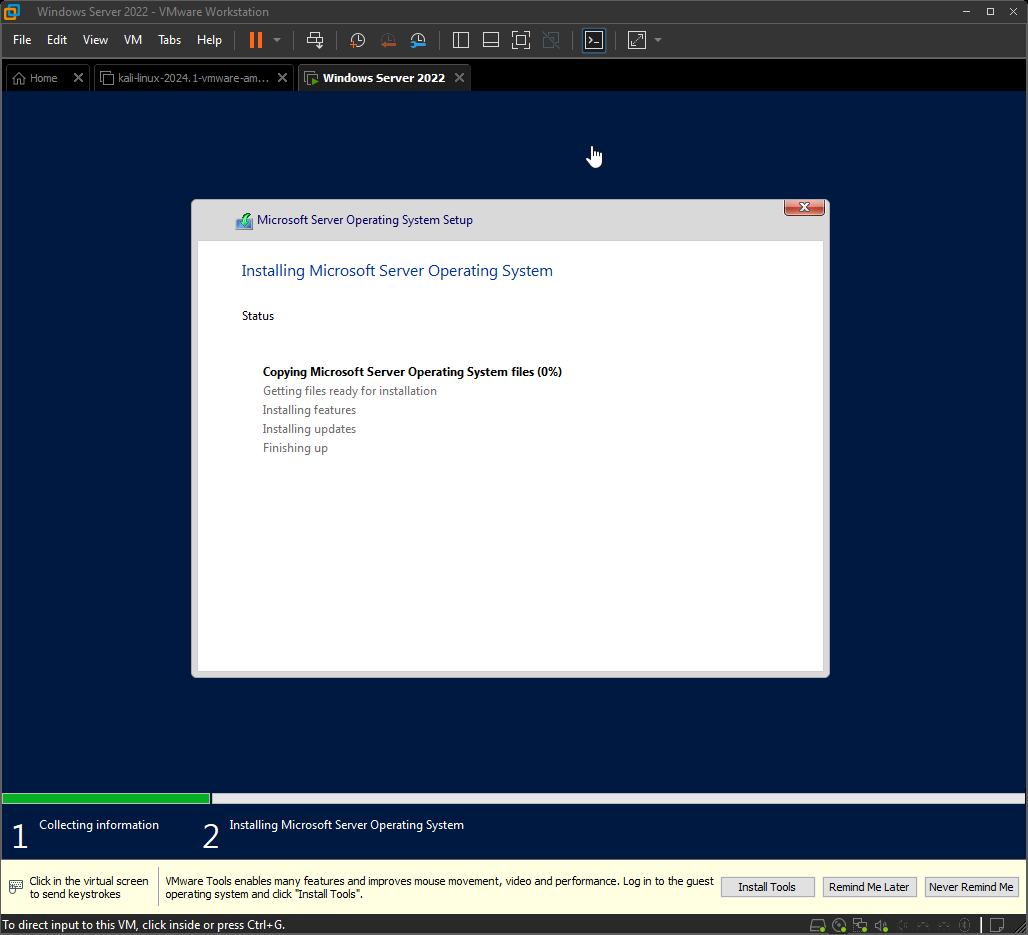Click Send Ctrl+Alt+Del toolbar icon

click(315, 40)
